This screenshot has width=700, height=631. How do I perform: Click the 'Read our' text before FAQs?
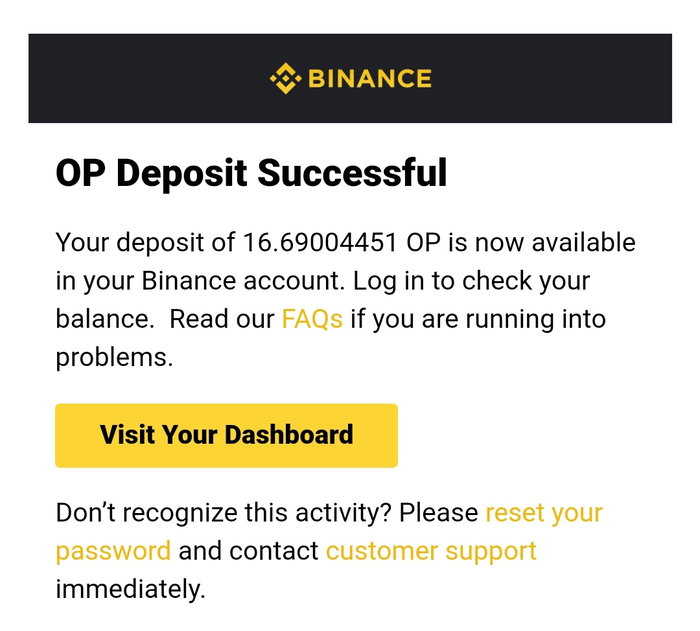pos(222,319)
